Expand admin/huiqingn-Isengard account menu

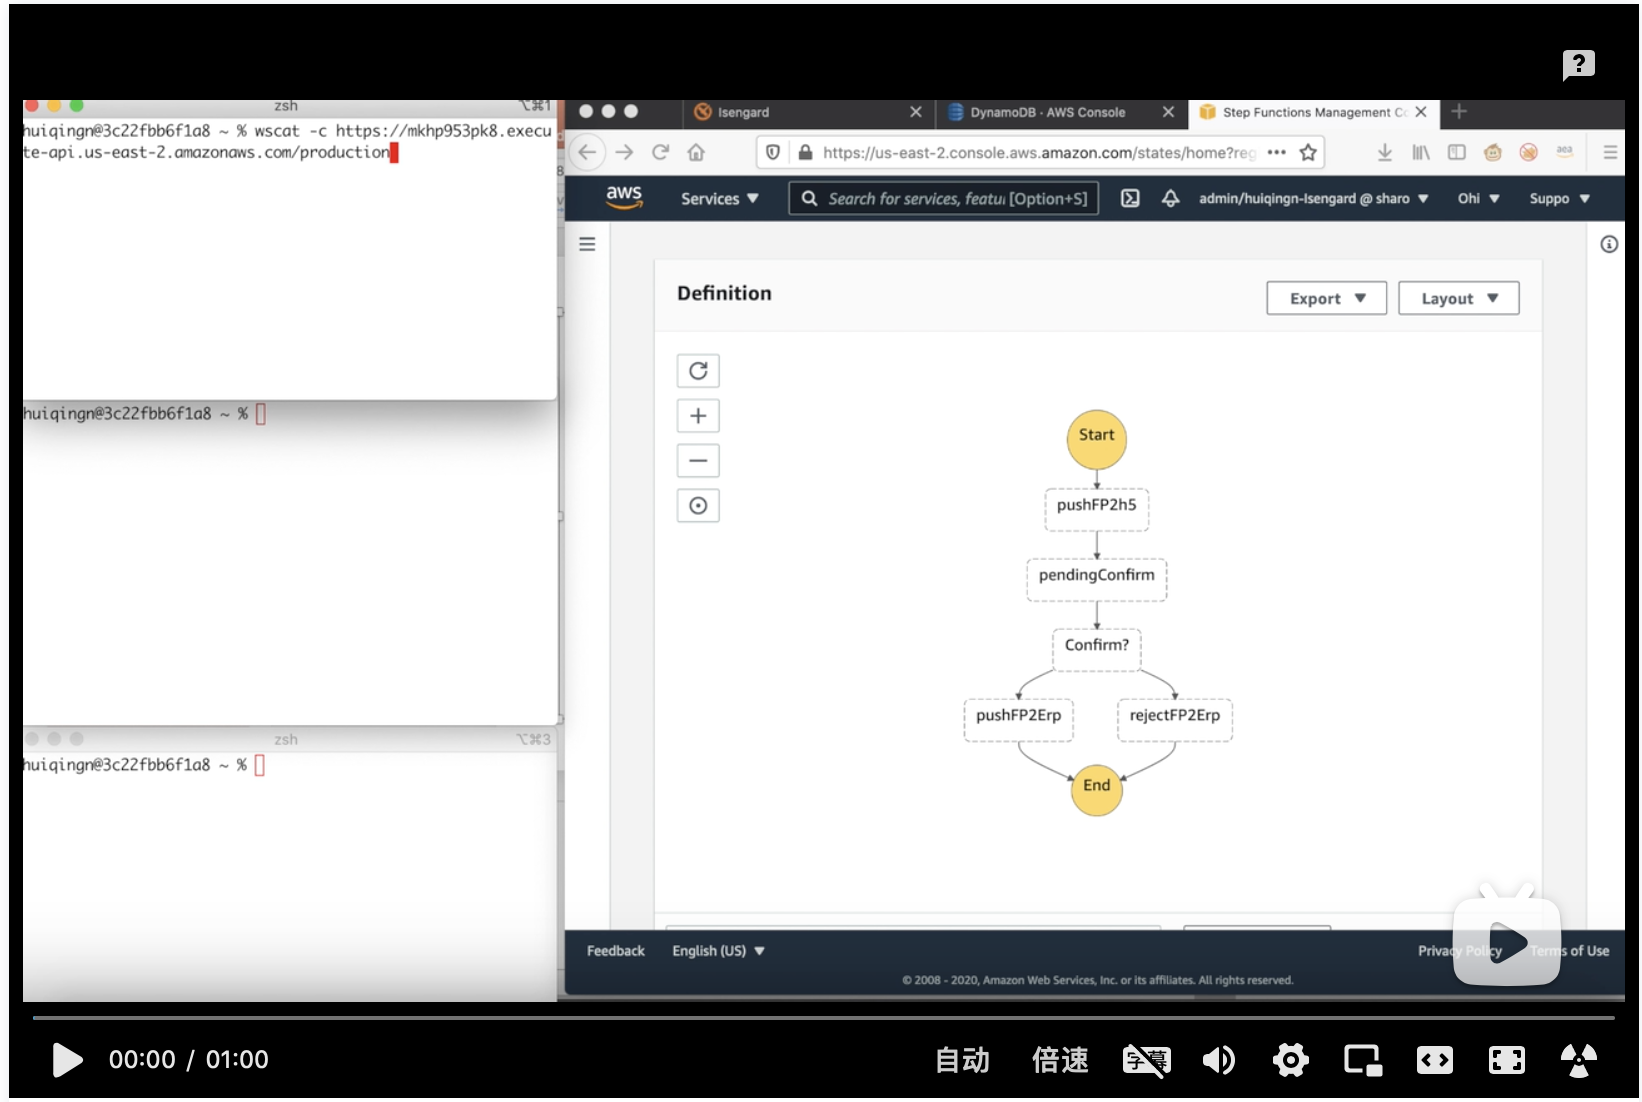1313,198
